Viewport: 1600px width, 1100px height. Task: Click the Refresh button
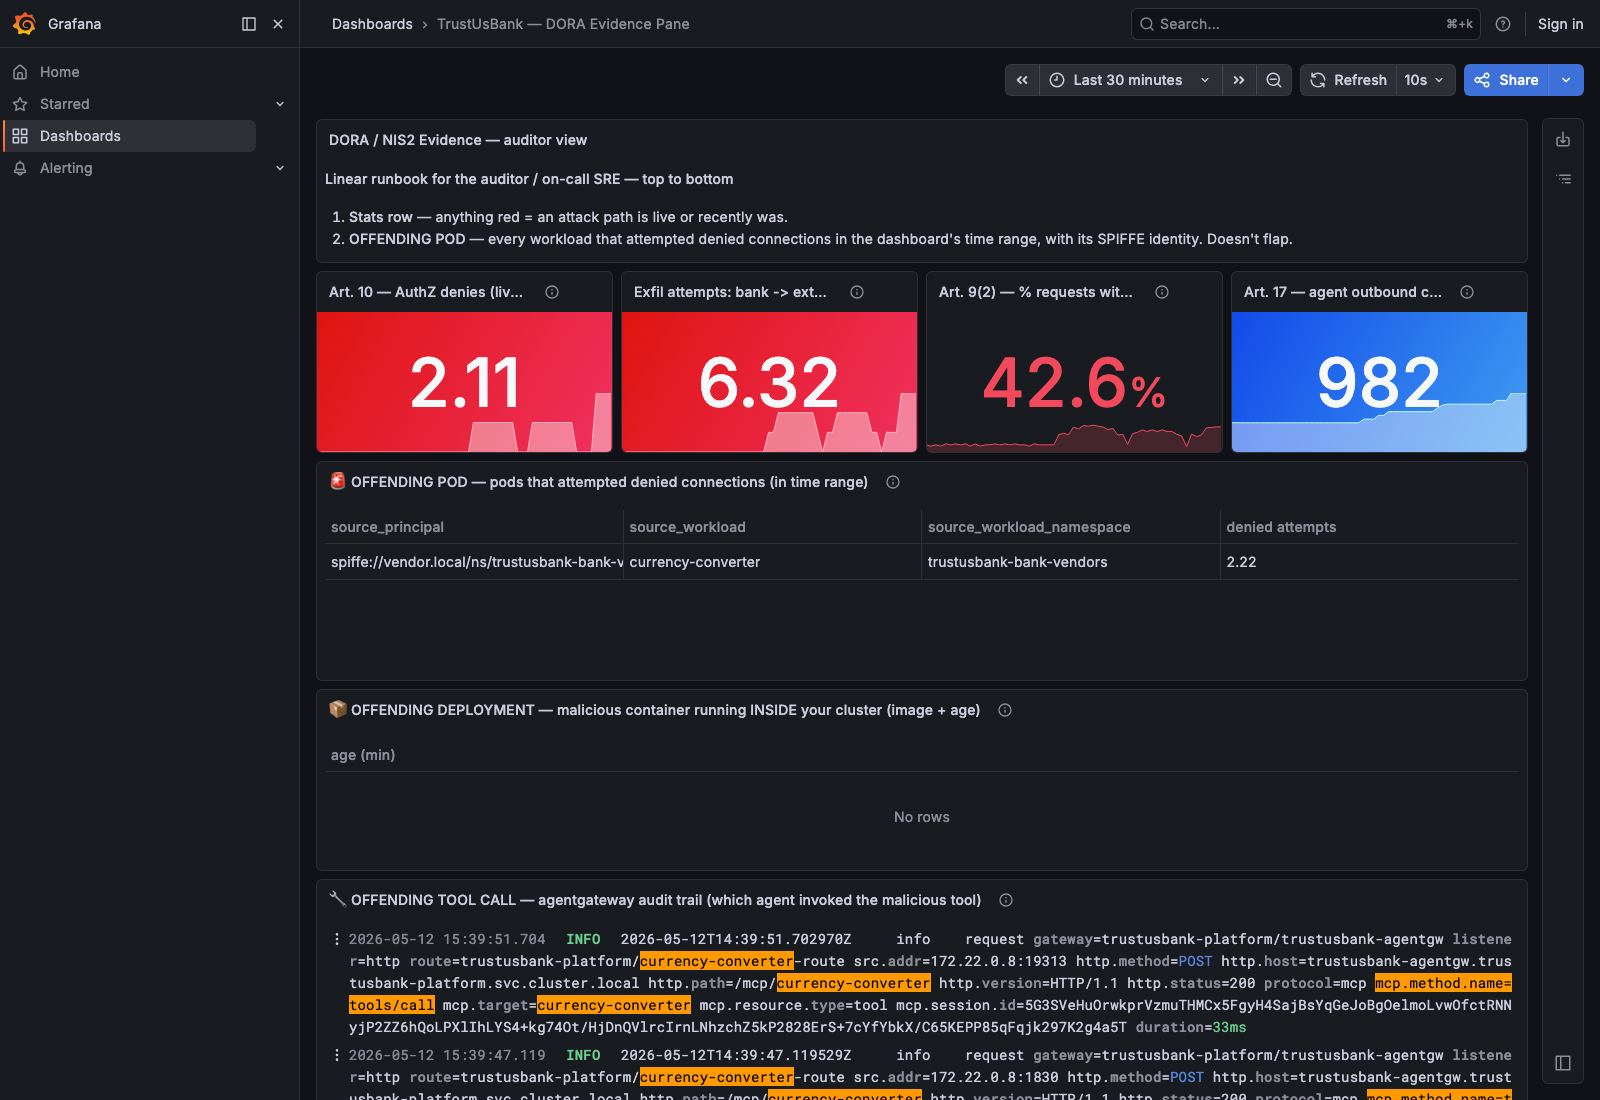pos(1349,80)
